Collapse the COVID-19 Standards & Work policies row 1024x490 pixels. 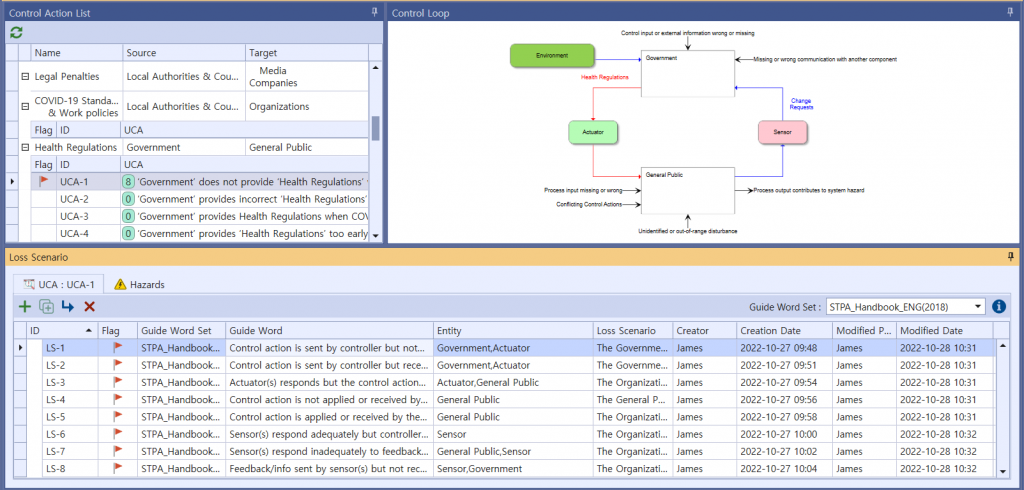pos(25,106)
